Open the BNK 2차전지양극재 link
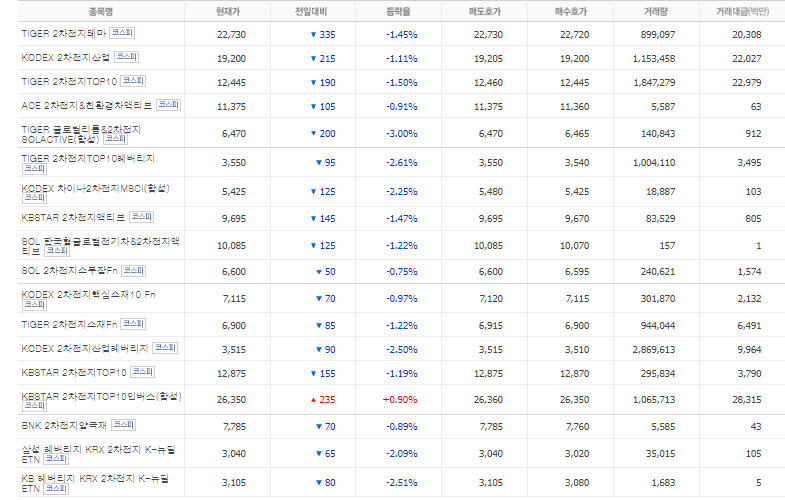Image resolution: width=785 pixels, height=500 pixels. pos(64,426)
